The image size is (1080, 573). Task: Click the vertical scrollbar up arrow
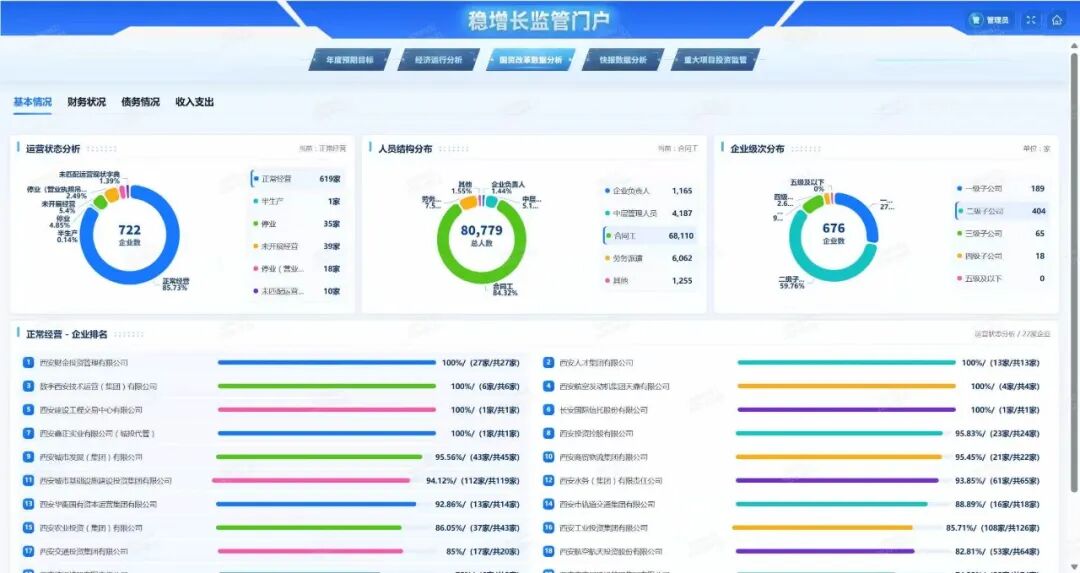click(x=1074, y=46)
